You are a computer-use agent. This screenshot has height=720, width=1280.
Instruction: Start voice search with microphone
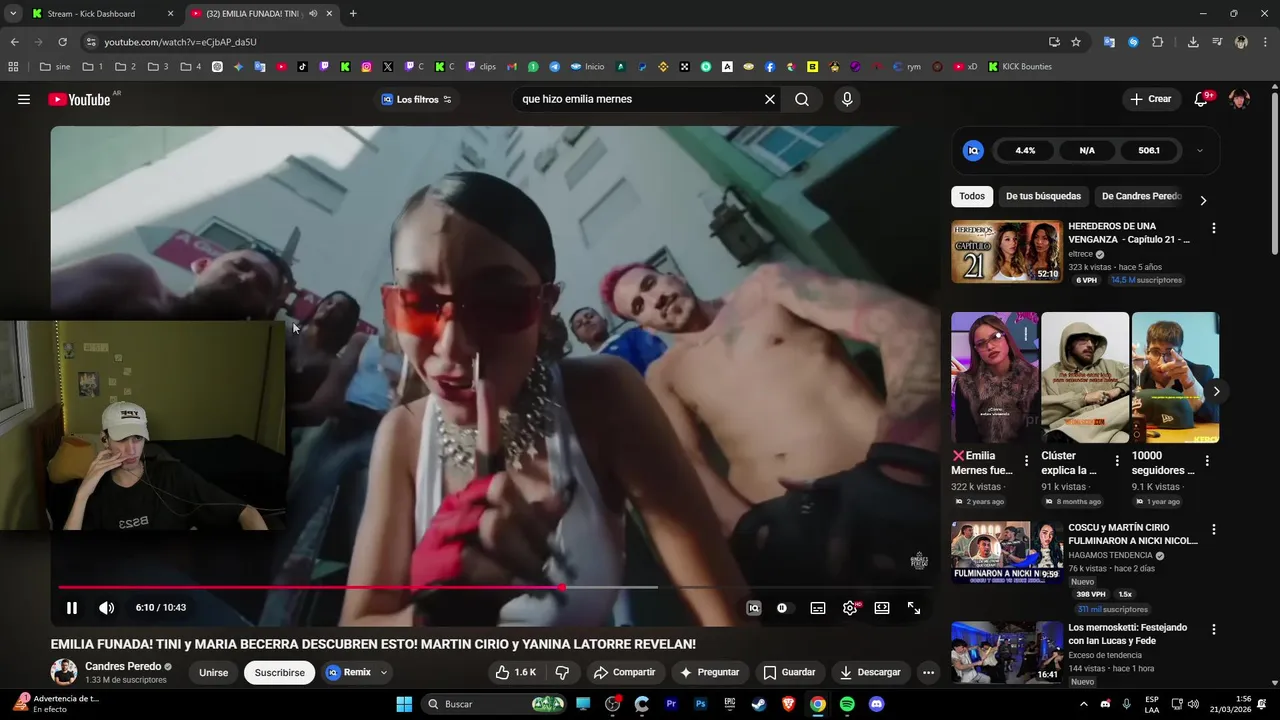point(847,99)
